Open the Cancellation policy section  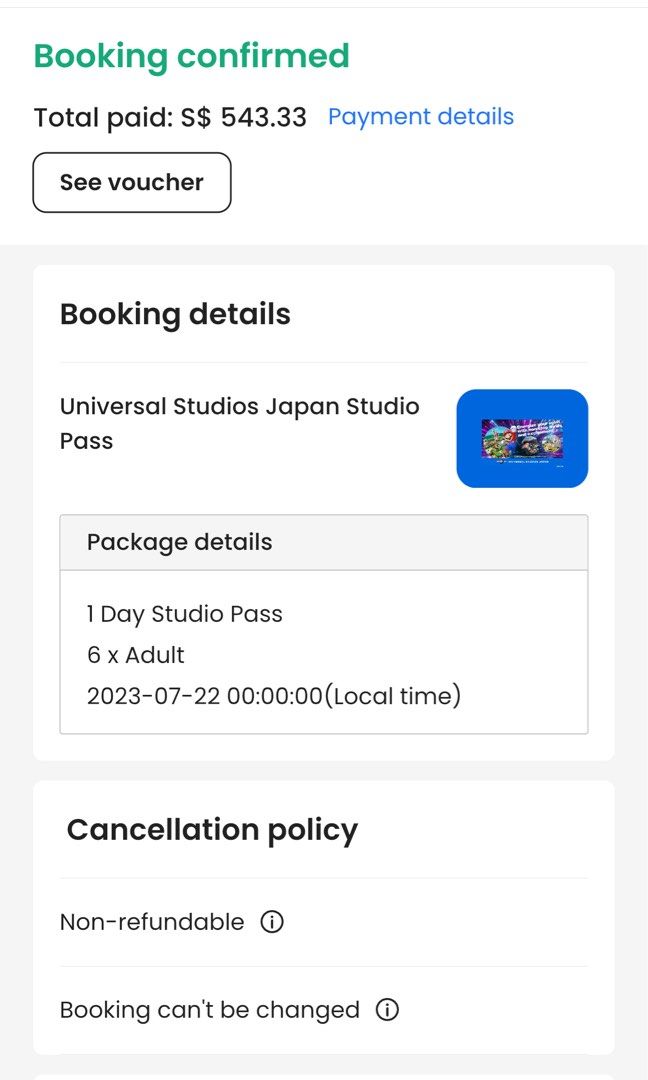[x=211, y=830]
